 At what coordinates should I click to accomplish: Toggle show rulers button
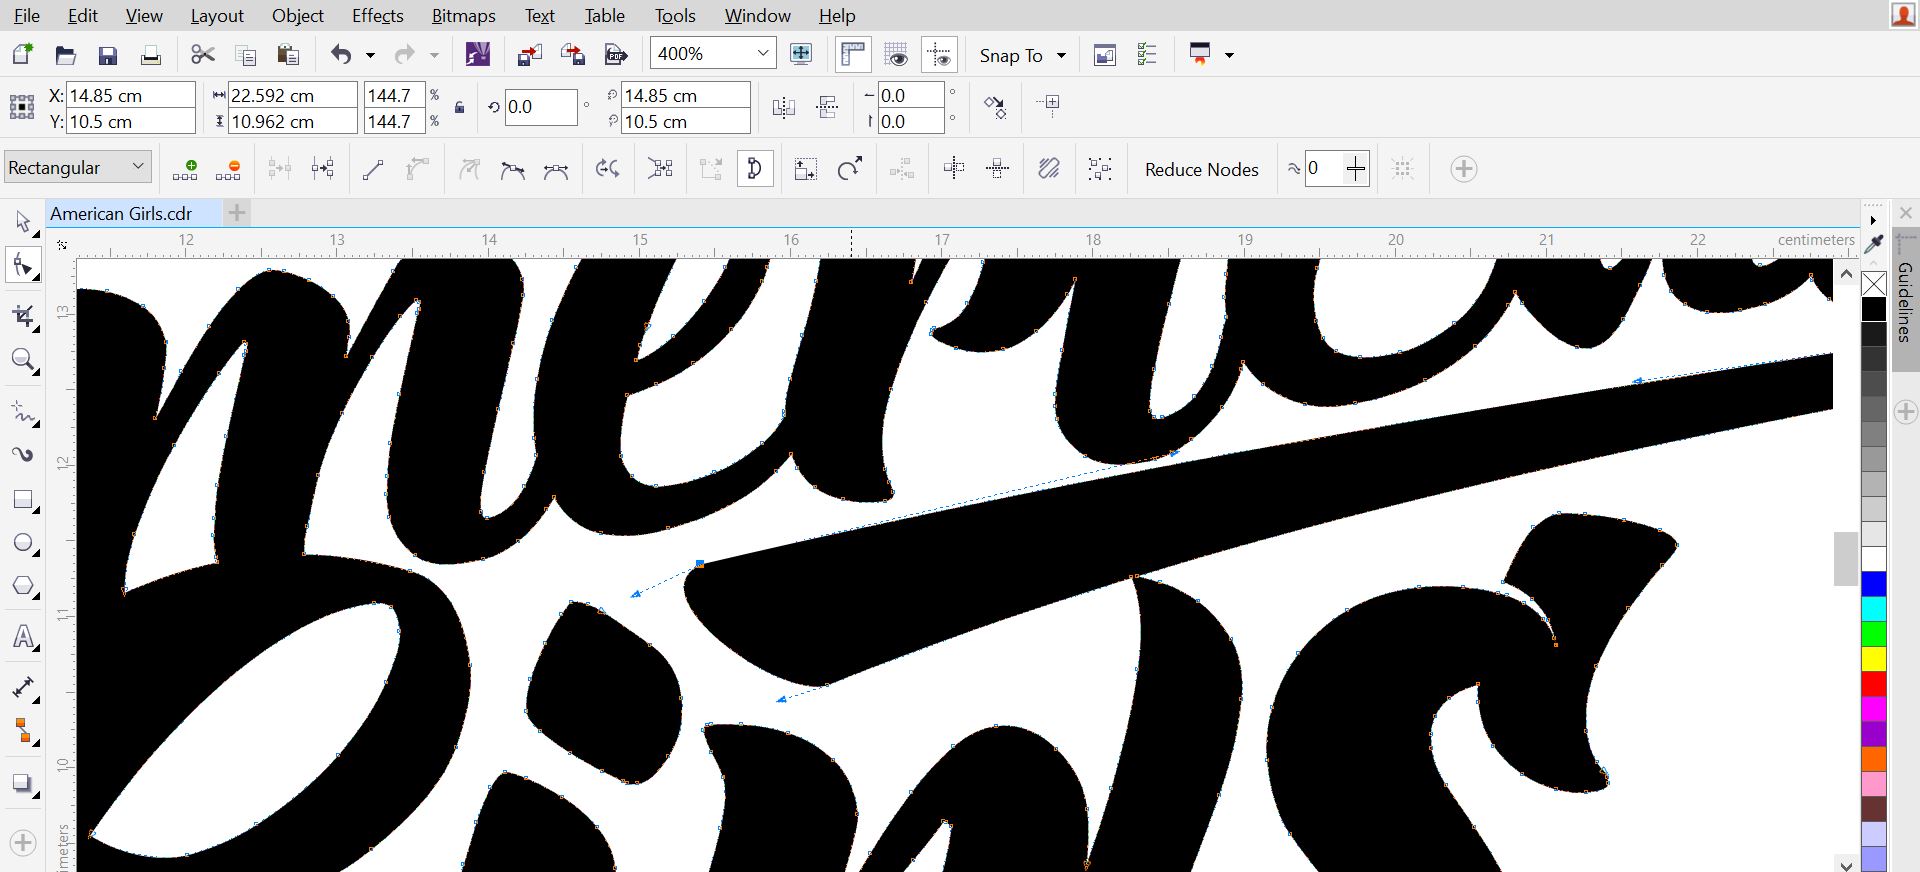click(x=853, y=55)
